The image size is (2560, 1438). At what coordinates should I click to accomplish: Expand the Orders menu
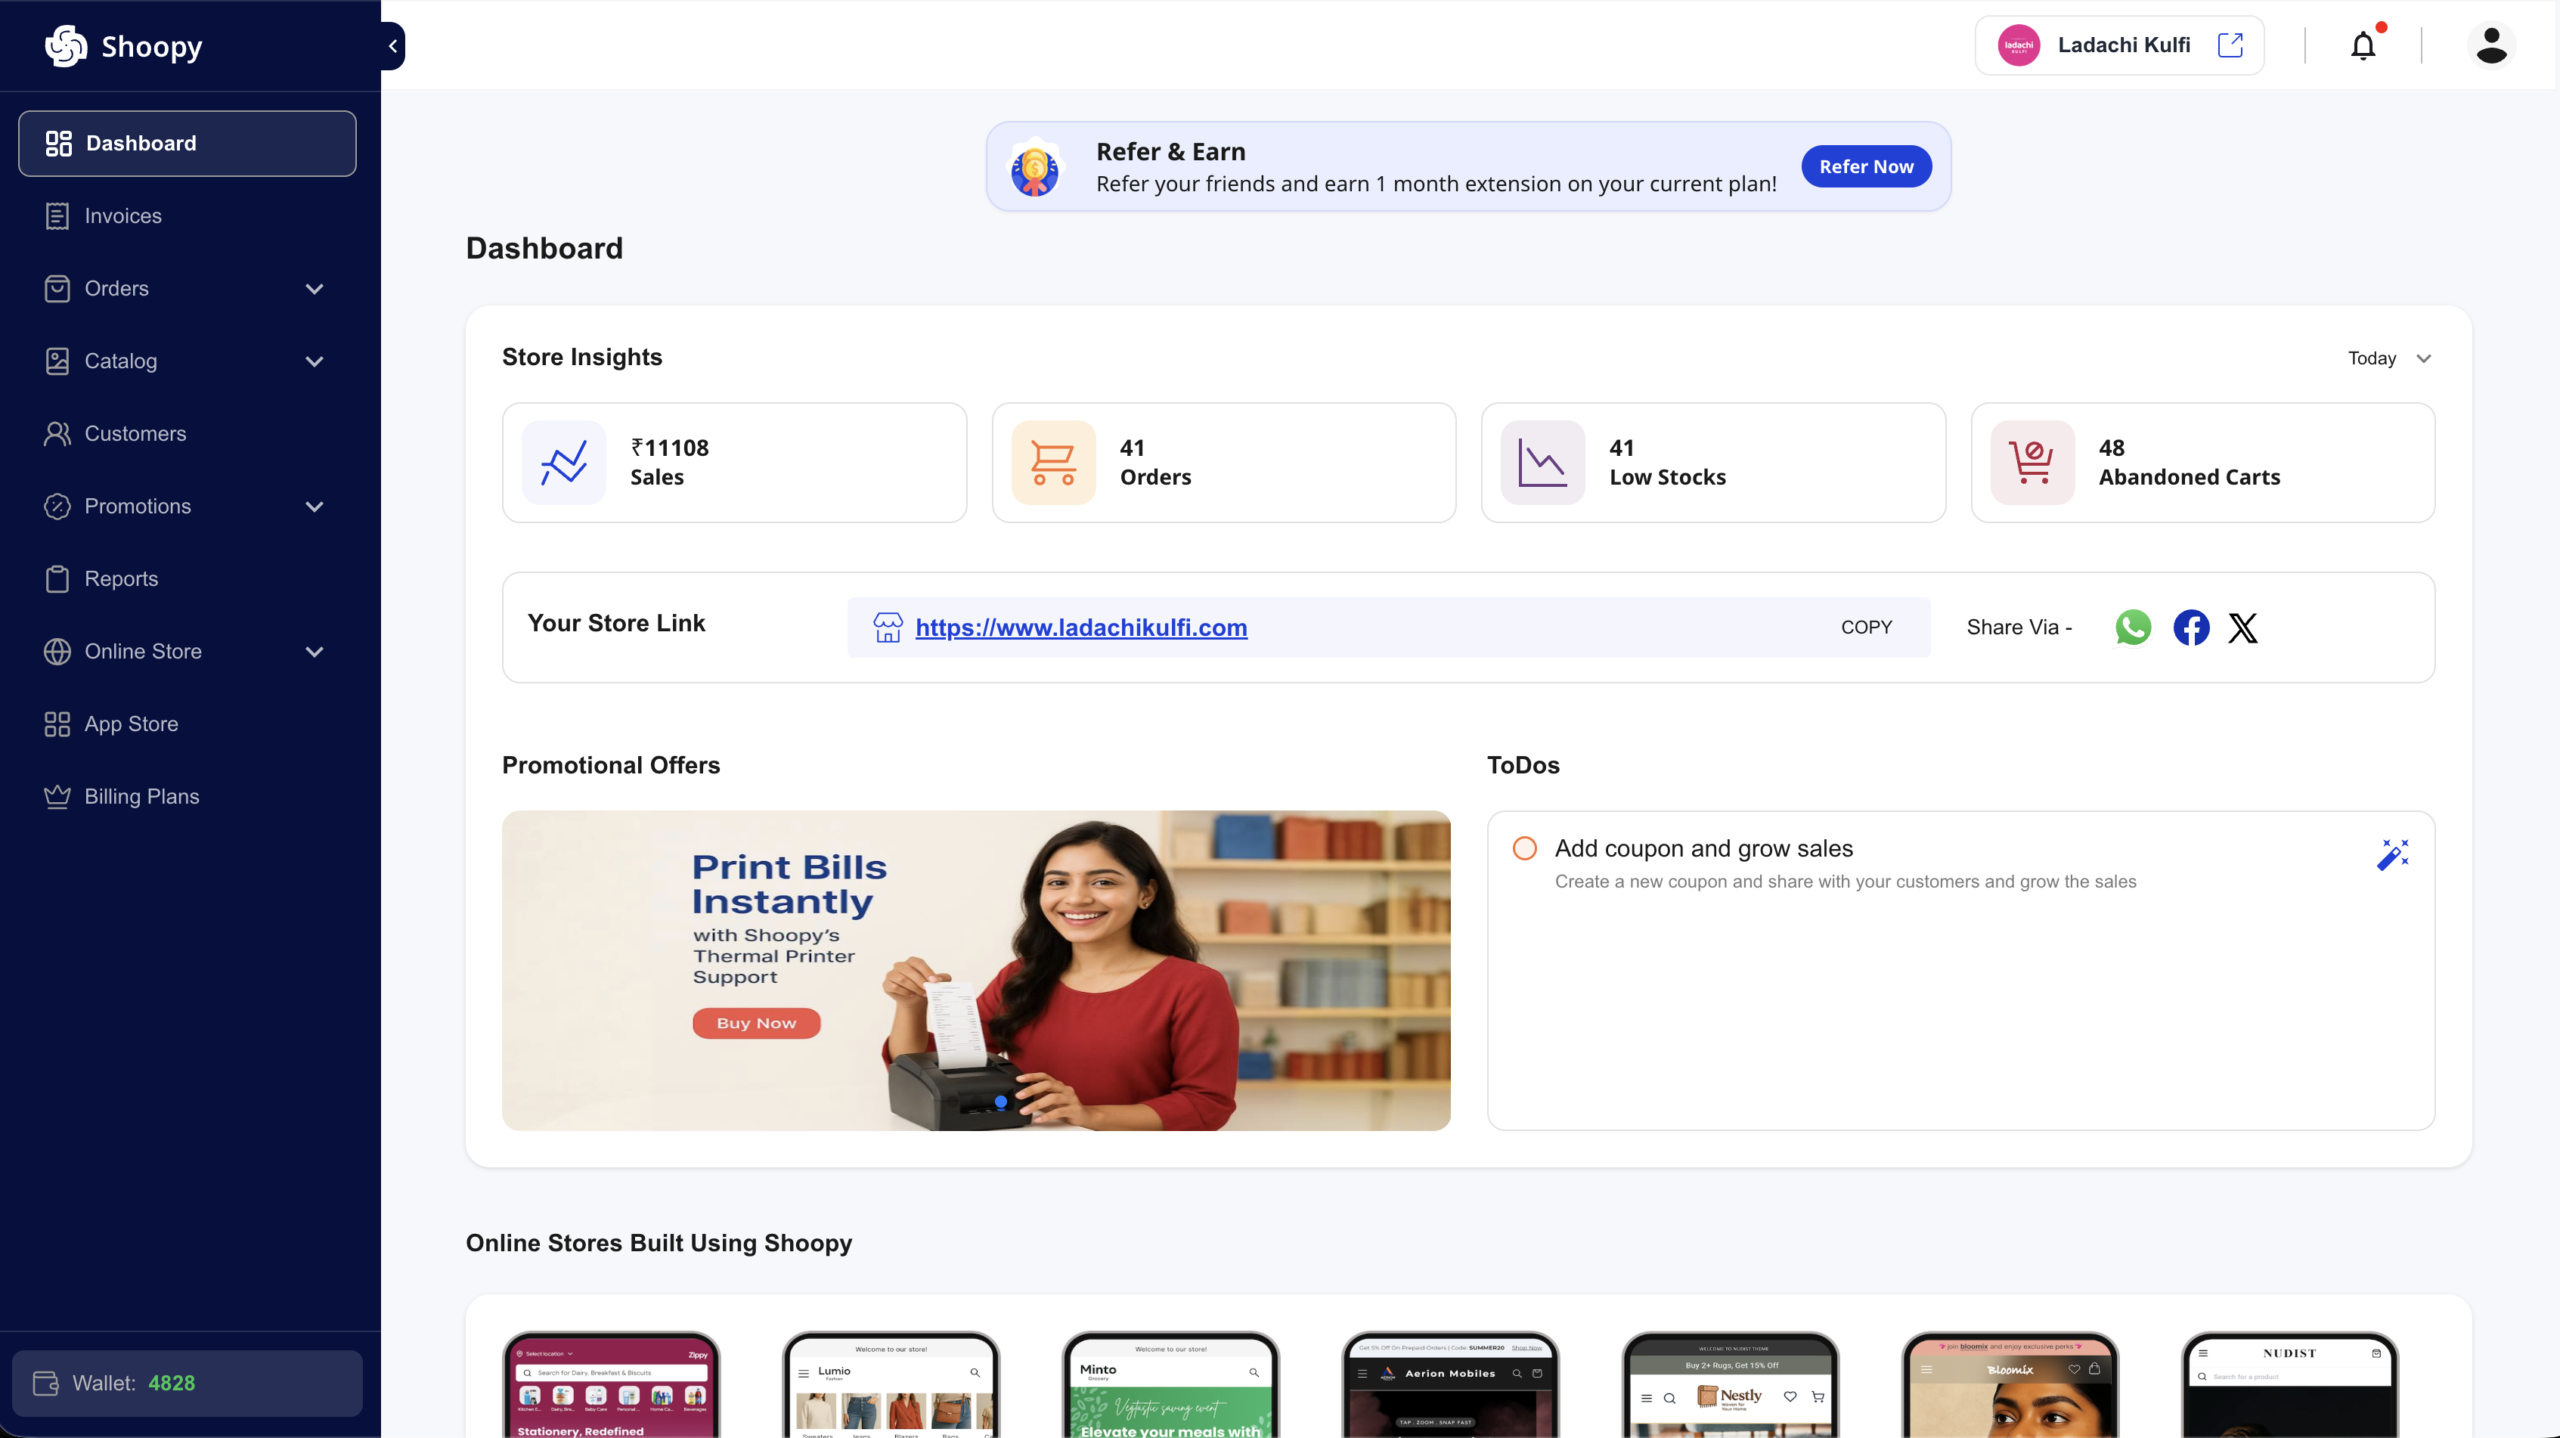tap(314, 288)
